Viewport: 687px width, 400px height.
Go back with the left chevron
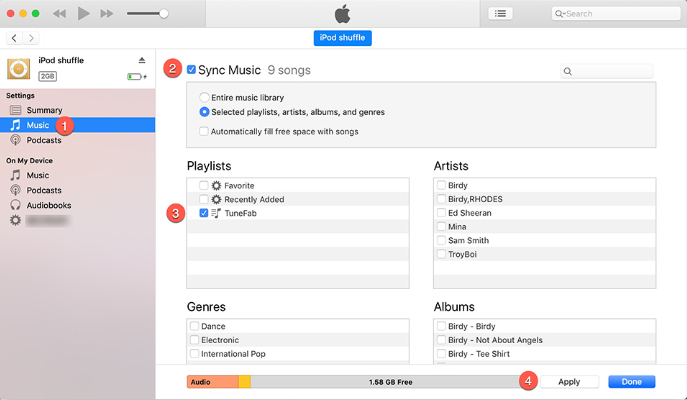pos(14,38)
